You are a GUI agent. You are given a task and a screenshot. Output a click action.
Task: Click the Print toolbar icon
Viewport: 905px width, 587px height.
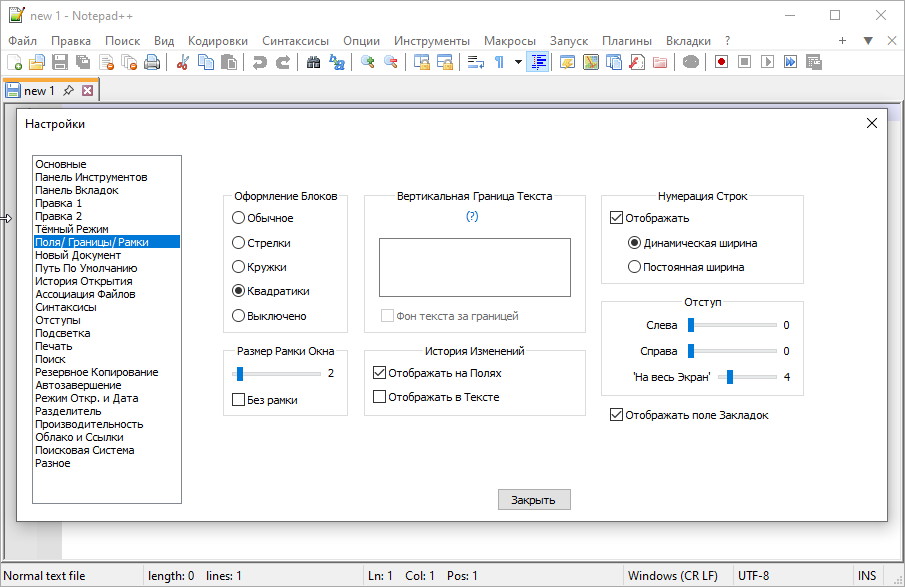pyautogui.click(x=152, y=62)
